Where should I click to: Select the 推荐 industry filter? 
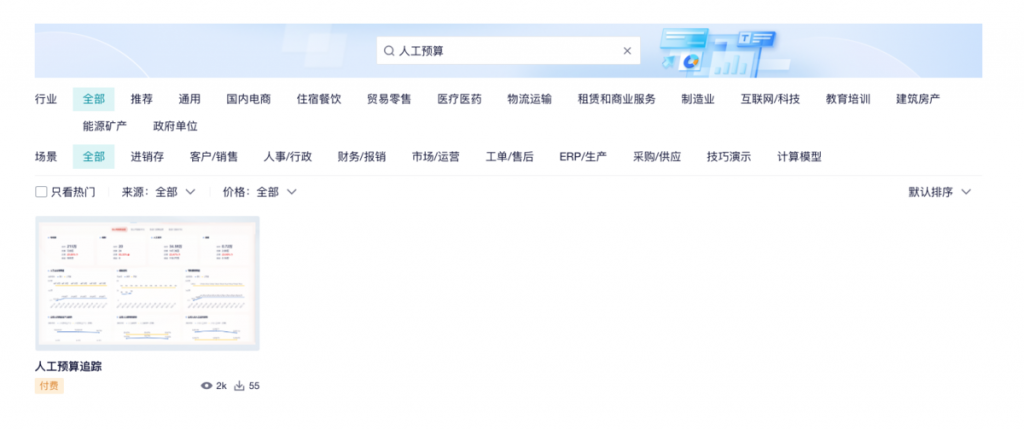142,99
